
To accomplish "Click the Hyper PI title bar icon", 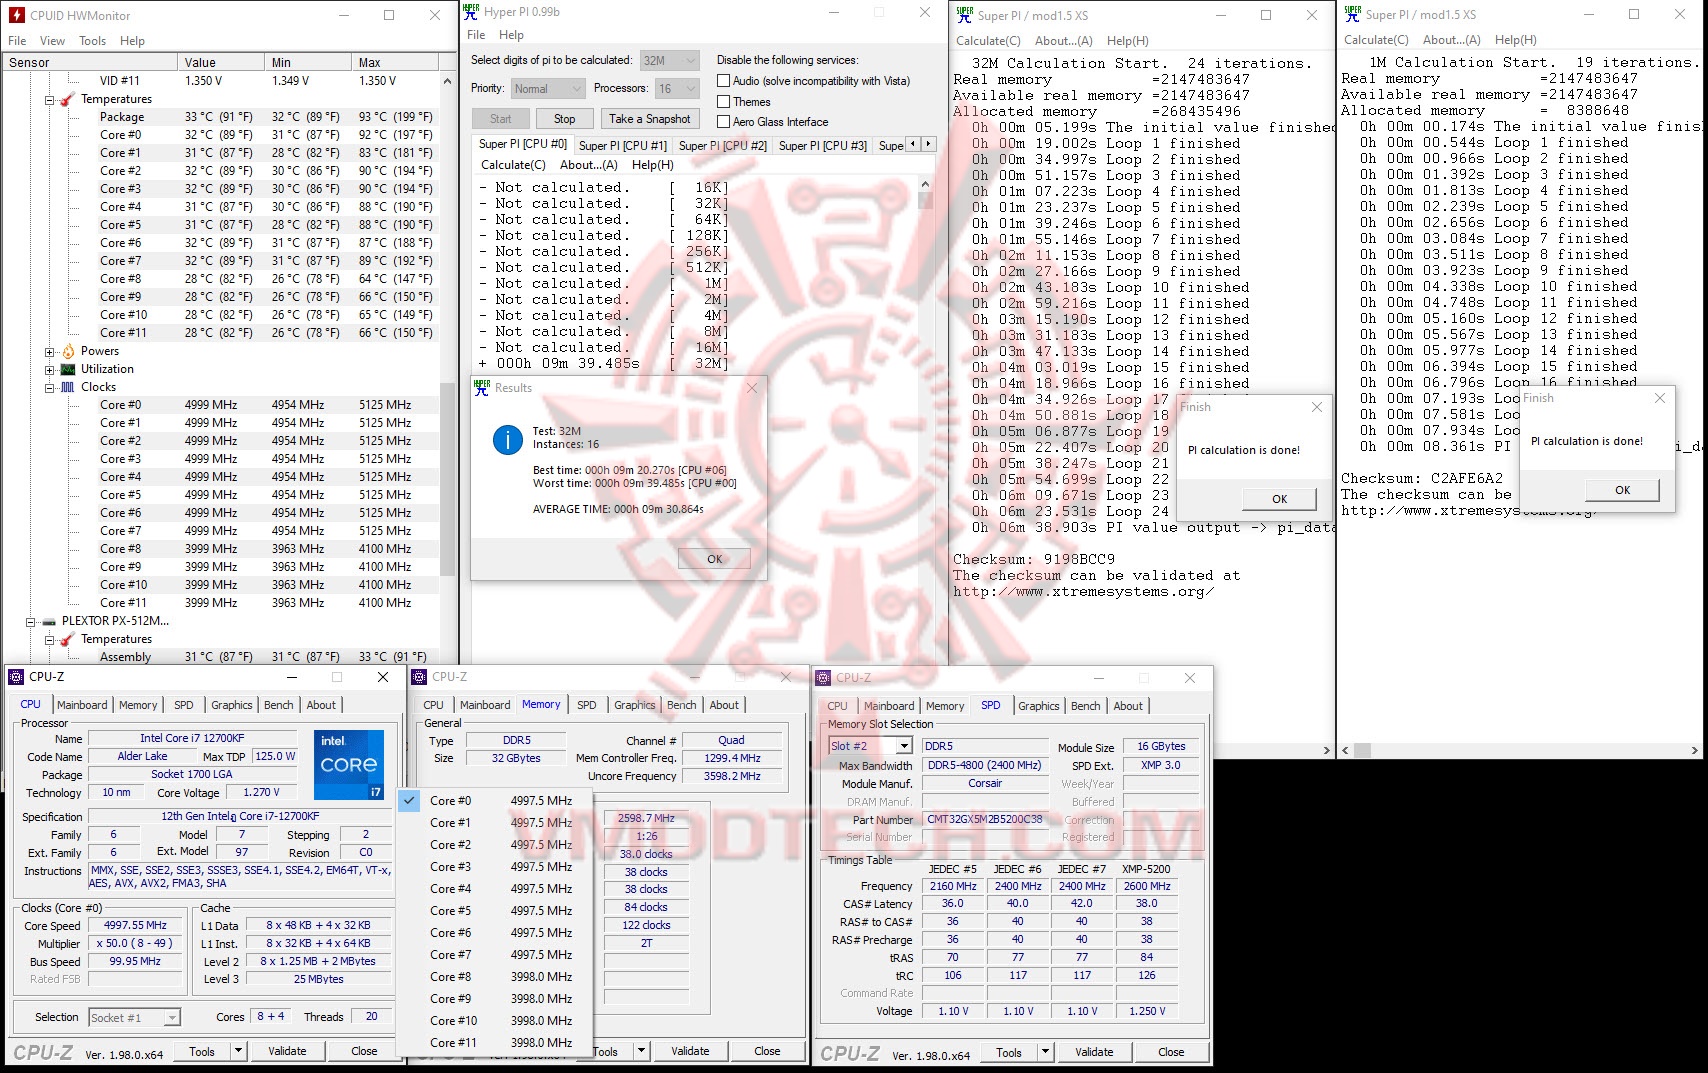I will (470, 13).
